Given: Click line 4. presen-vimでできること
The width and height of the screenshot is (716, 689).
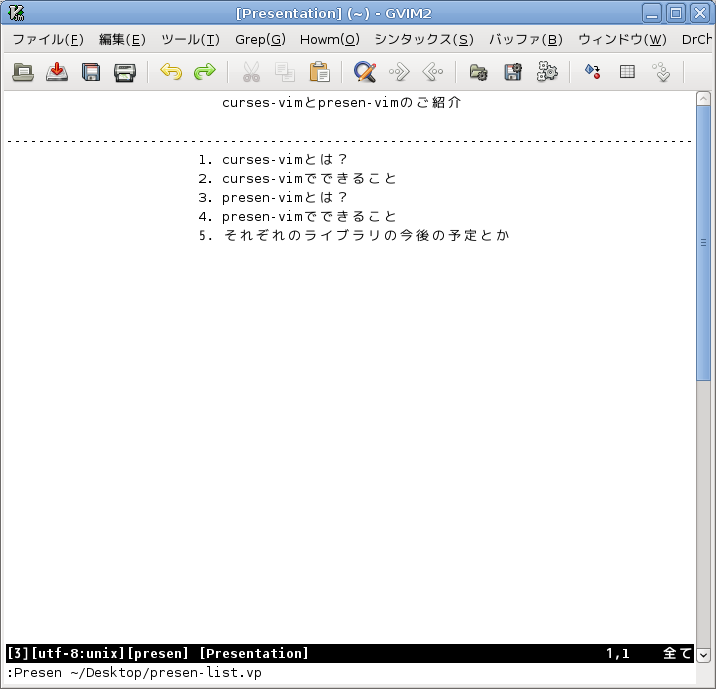Looking at the screenshot, I should click(298, 216).
